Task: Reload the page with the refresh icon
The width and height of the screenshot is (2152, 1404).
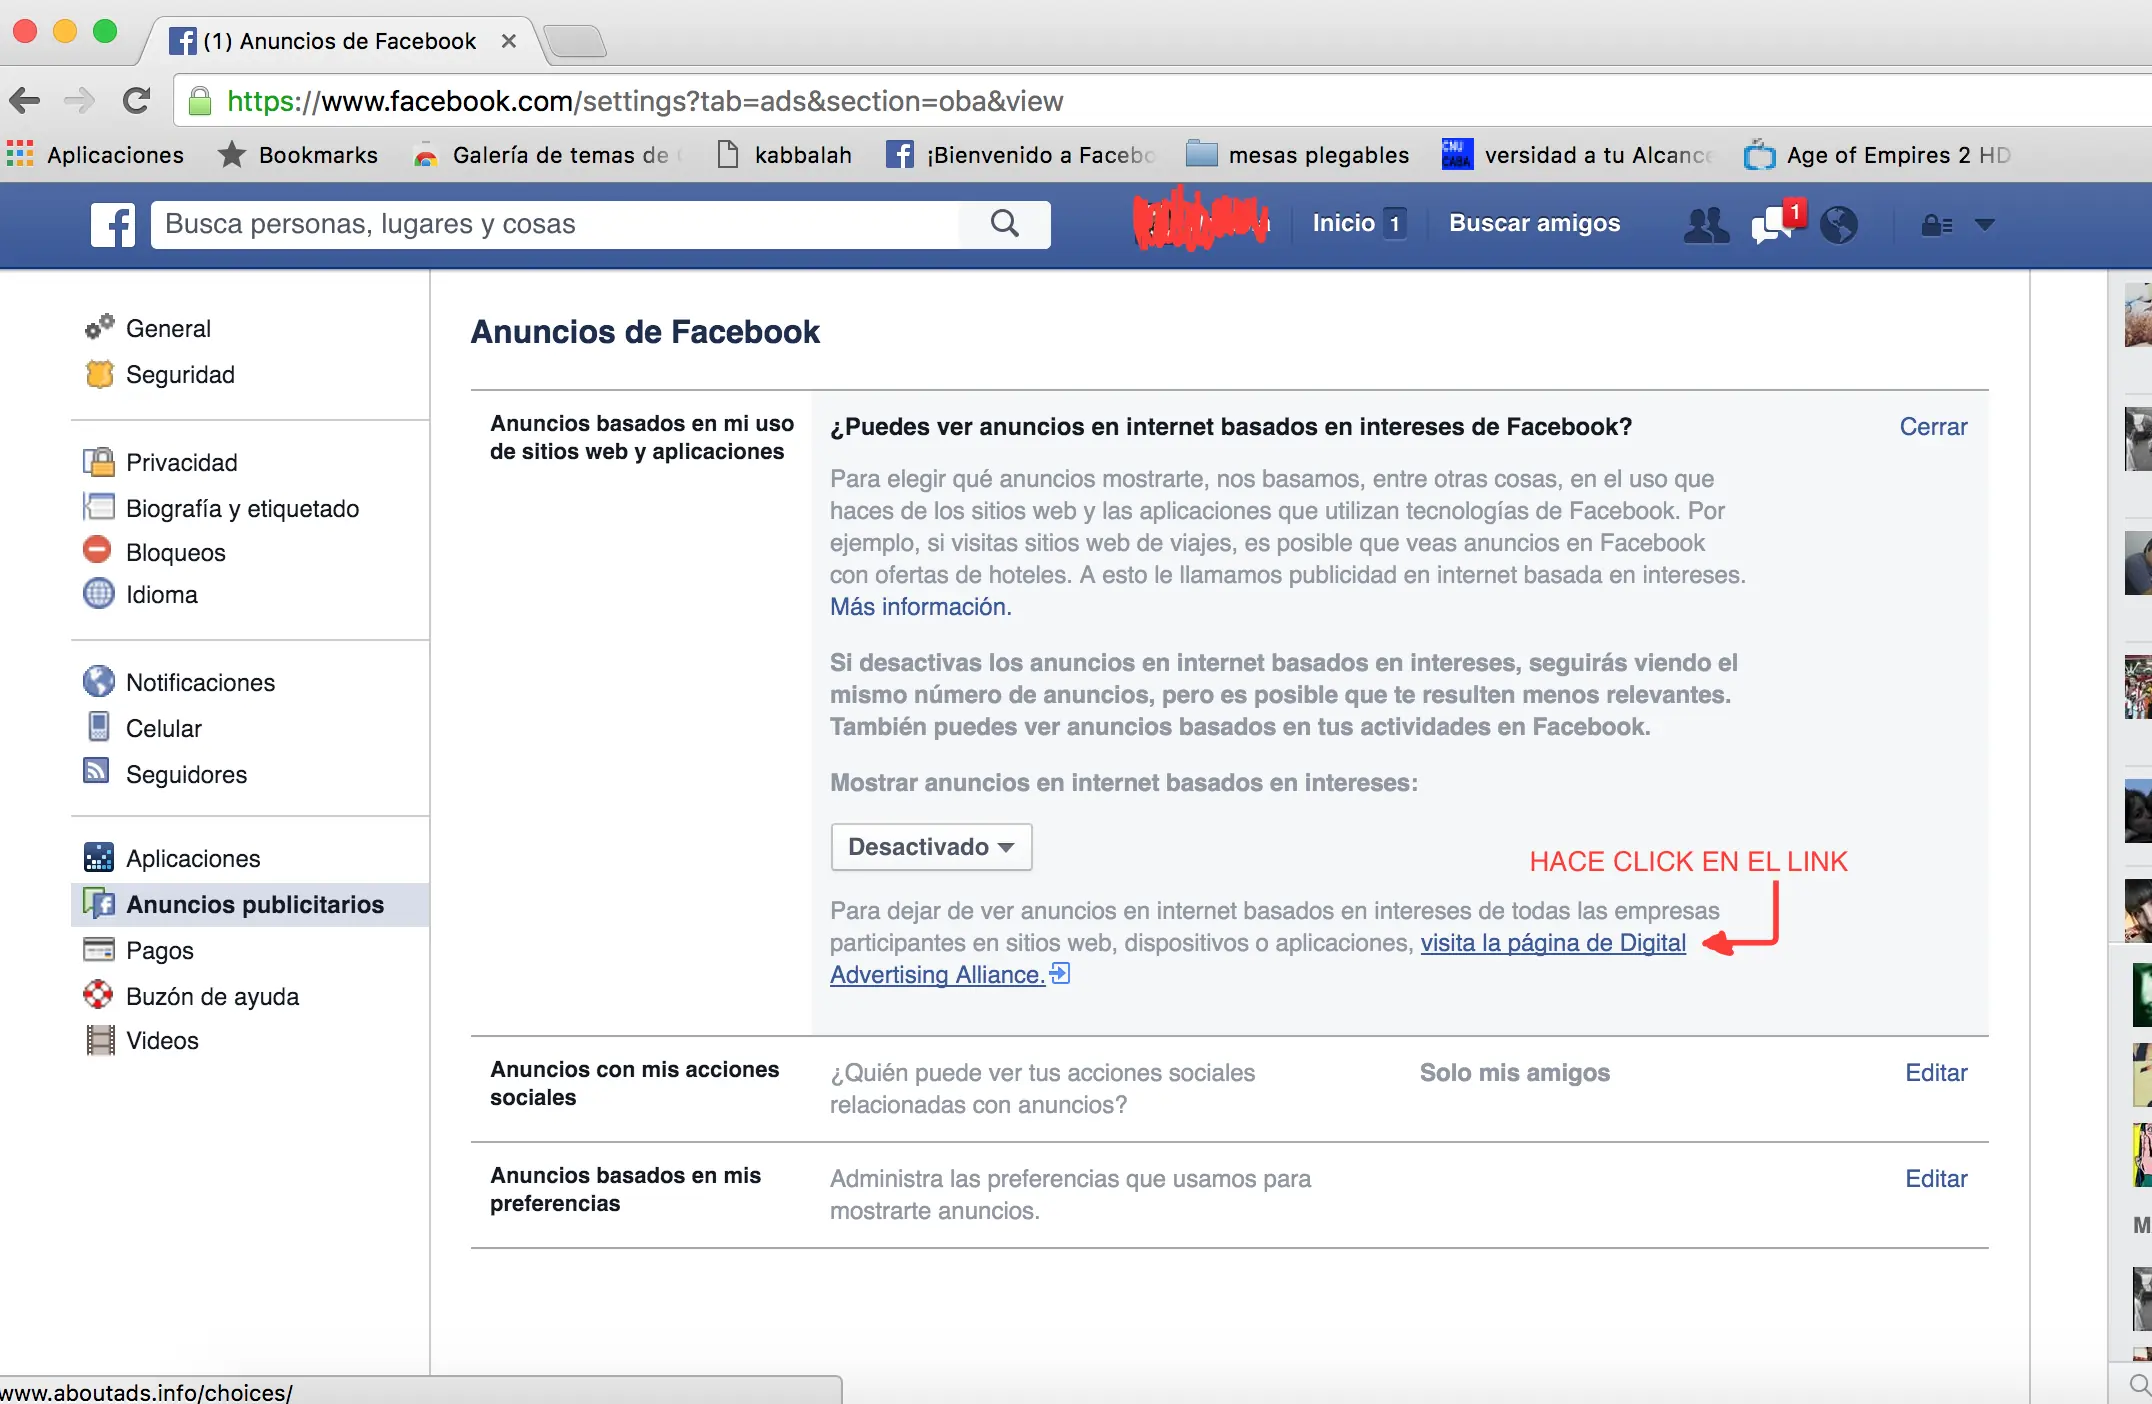Action: point(137,100)
